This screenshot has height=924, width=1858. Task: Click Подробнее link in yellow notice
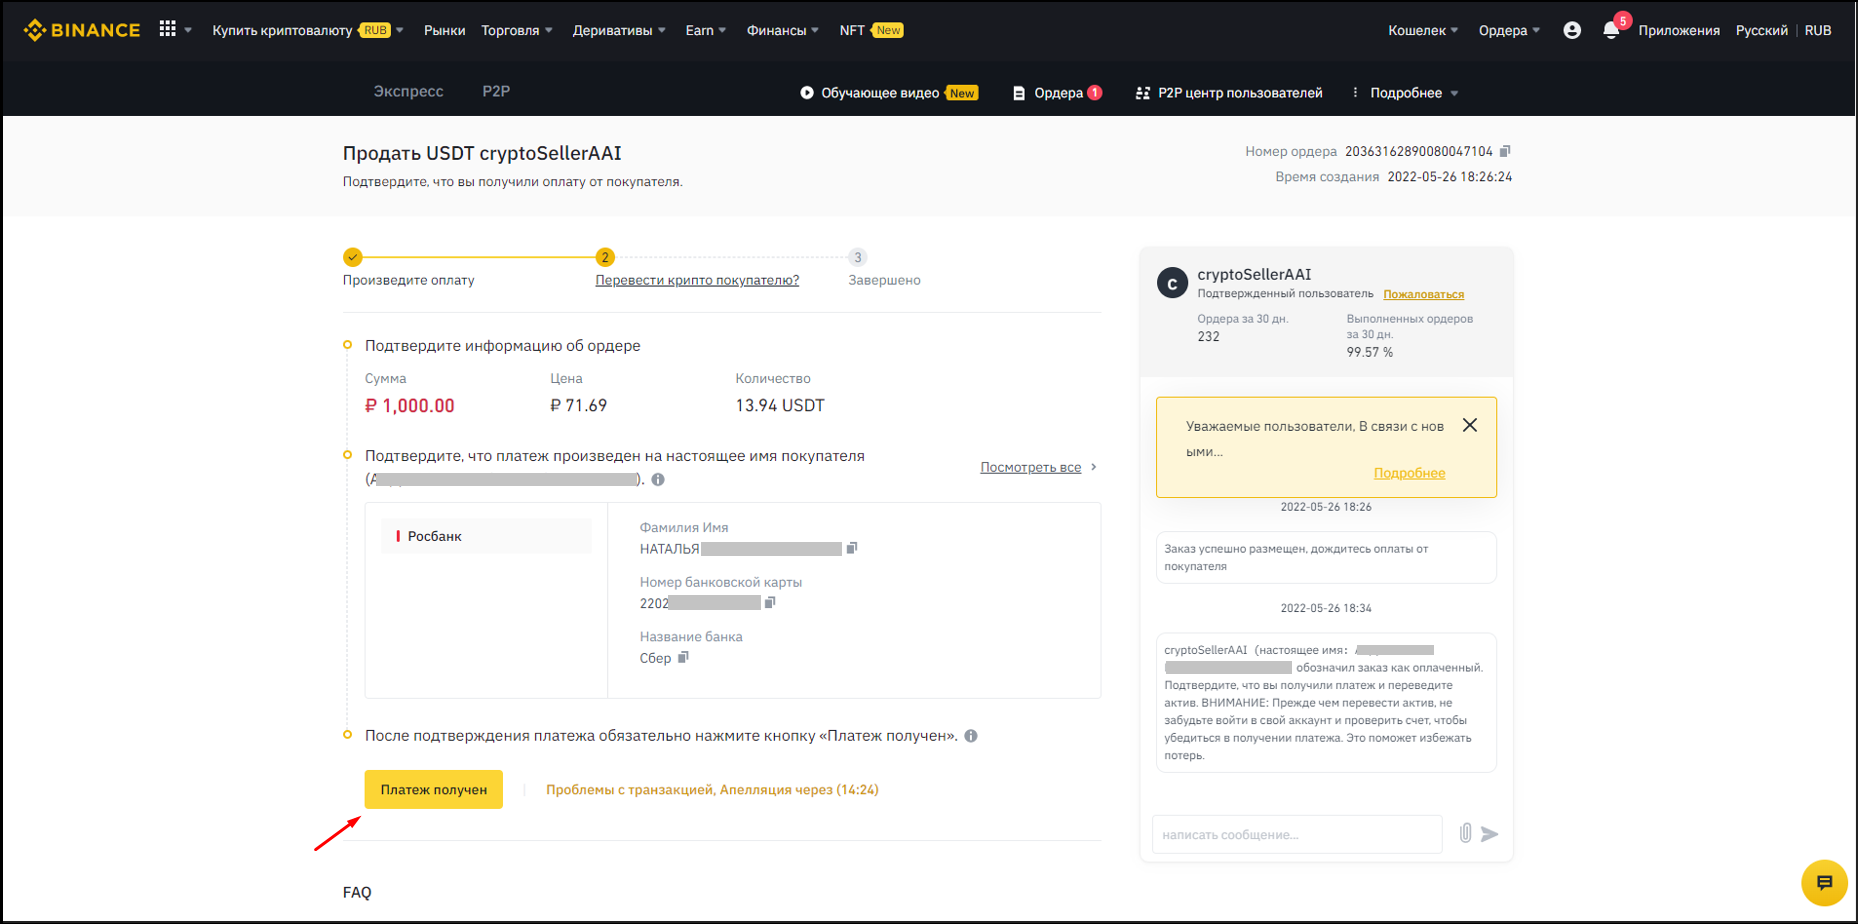tap(1409, 473)
